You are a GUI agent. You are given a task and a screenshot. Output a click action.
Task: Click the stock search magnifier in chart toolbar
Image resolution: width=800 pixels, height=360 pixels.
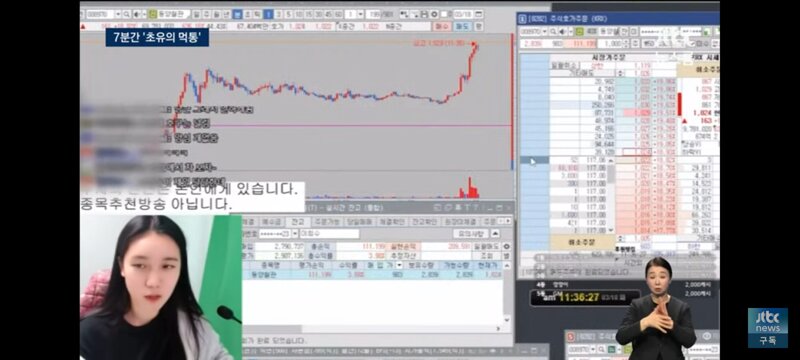click(126, 14)
